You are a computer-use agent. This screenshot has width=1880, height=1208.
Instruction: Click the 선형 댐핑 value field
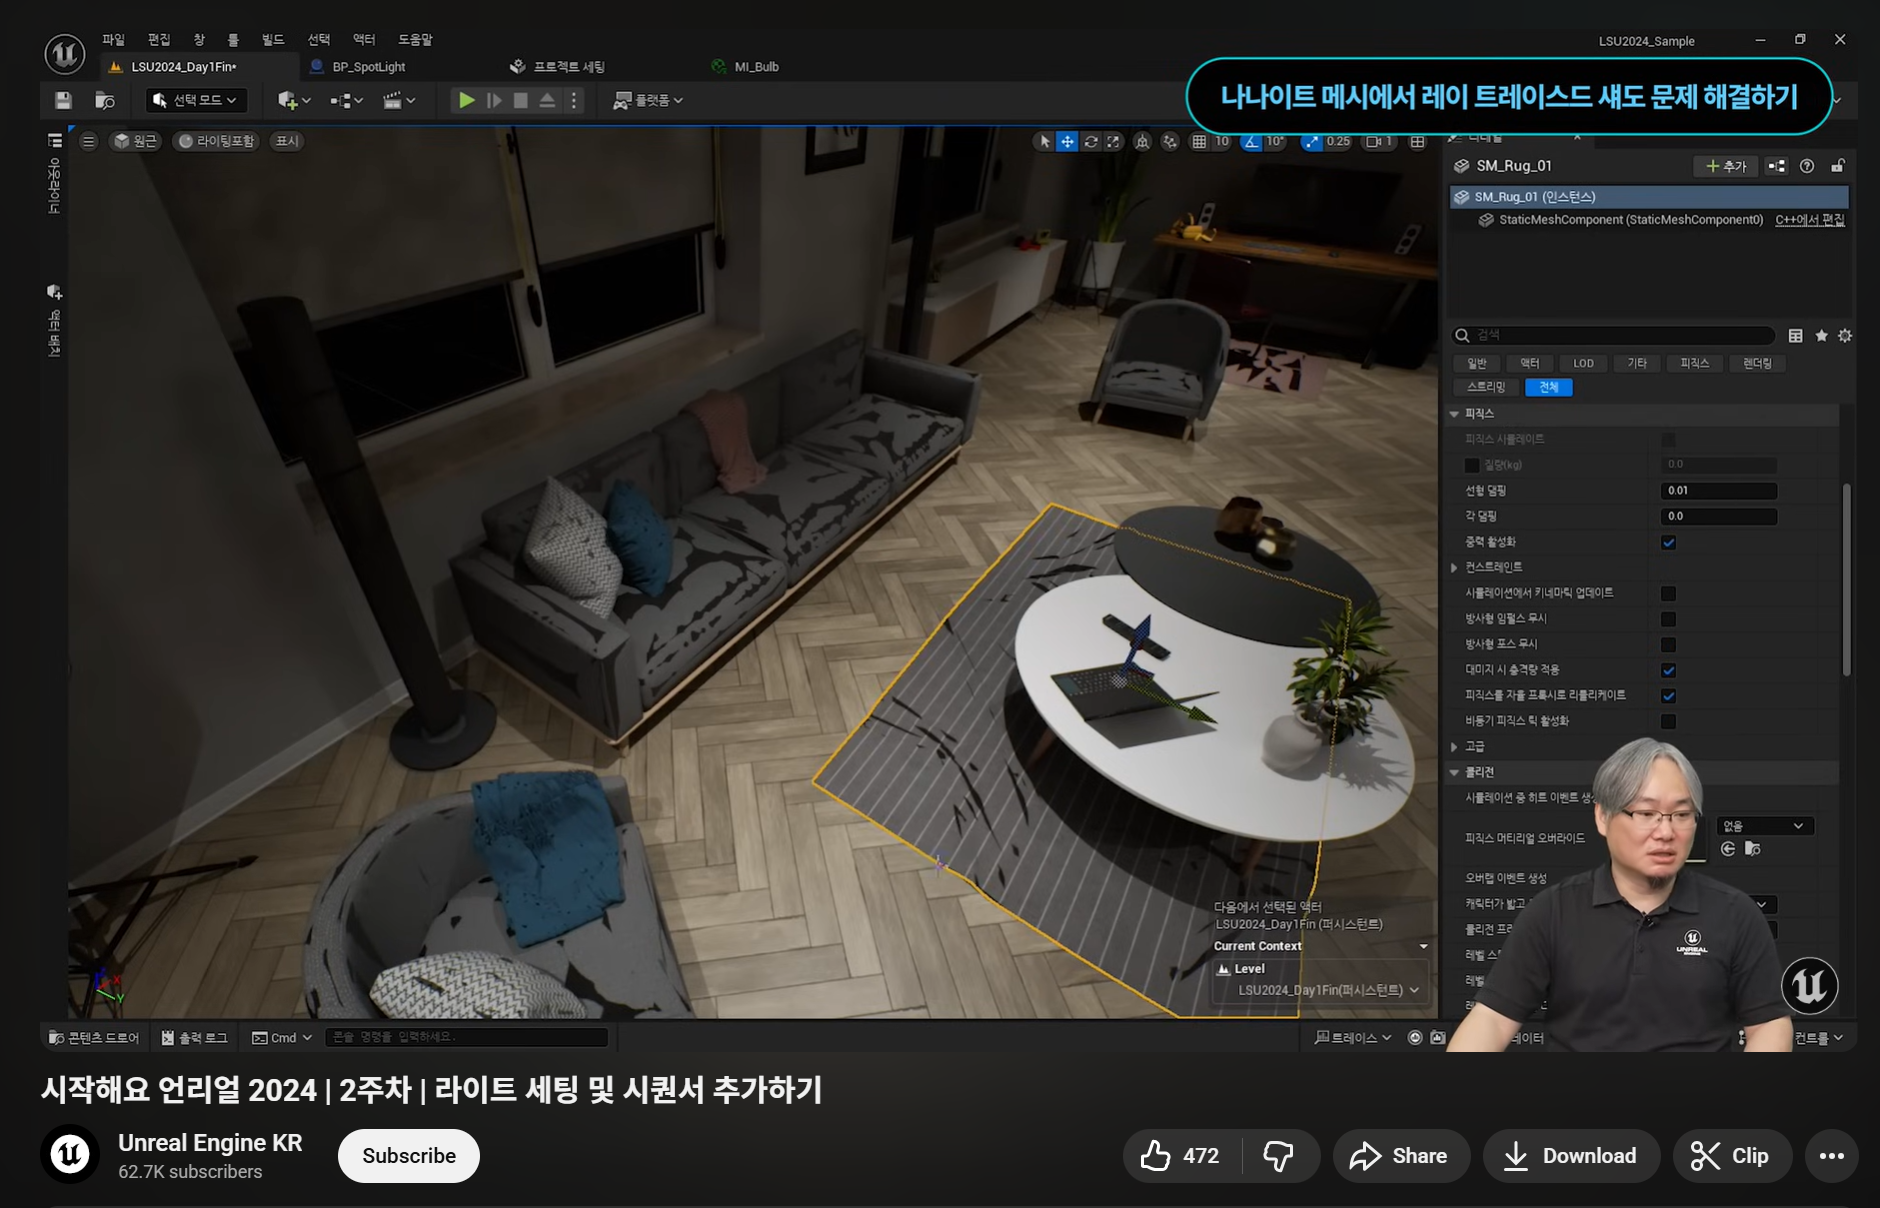coord(1719,491)
